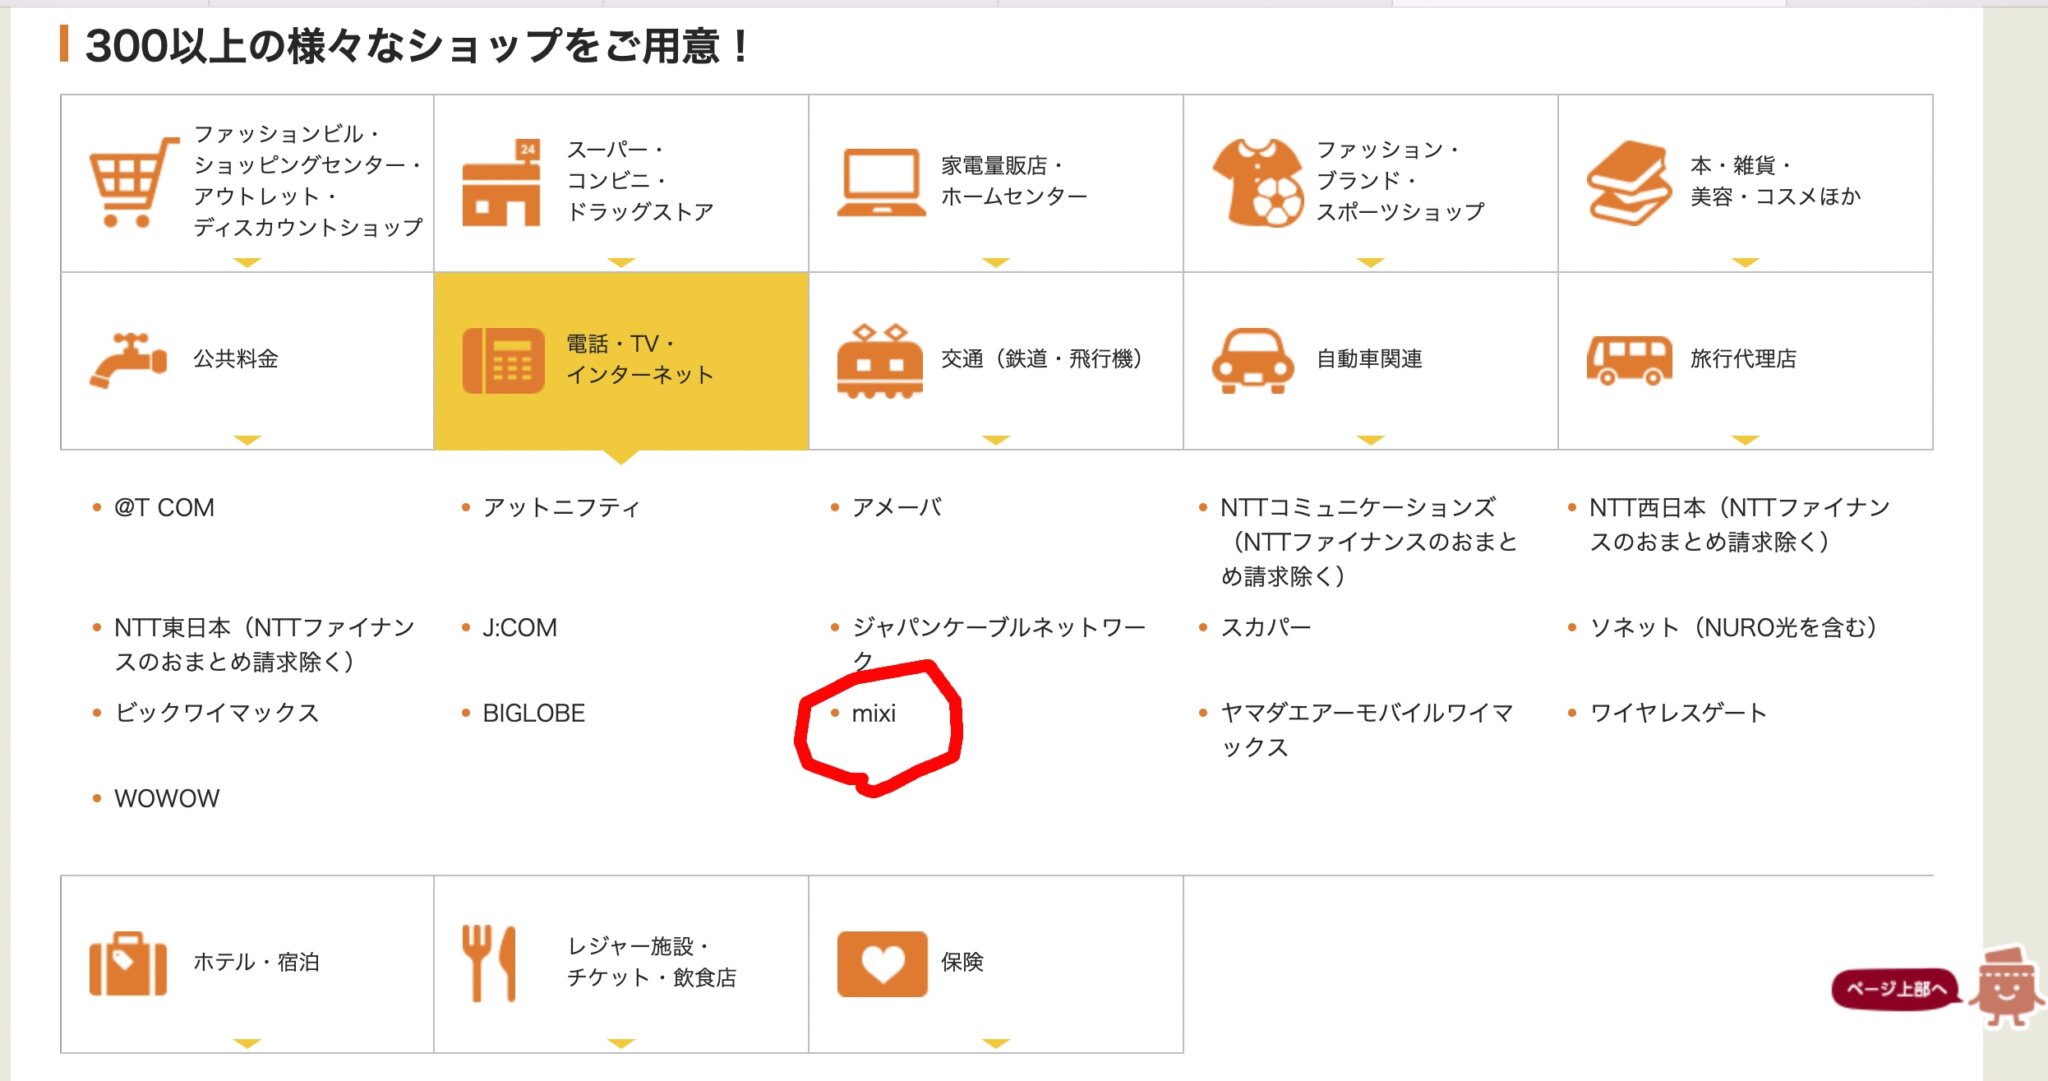Expand ファッション・ブランド category arrow
2048x1081 pixels.
point(1370,262)
